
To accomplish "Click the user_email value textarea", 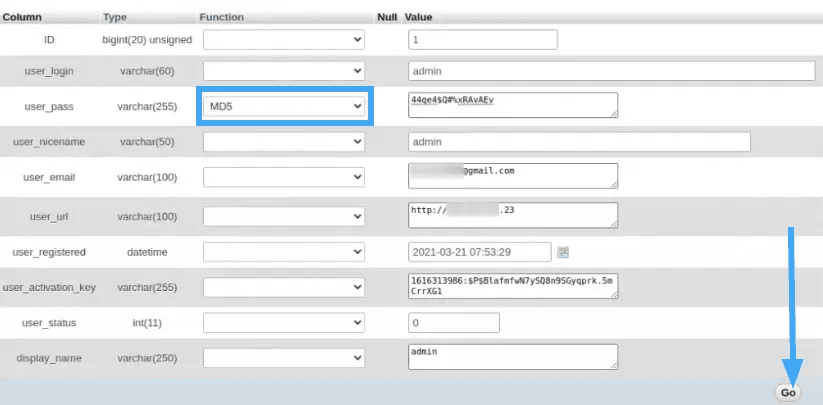I will pos(513,176).
